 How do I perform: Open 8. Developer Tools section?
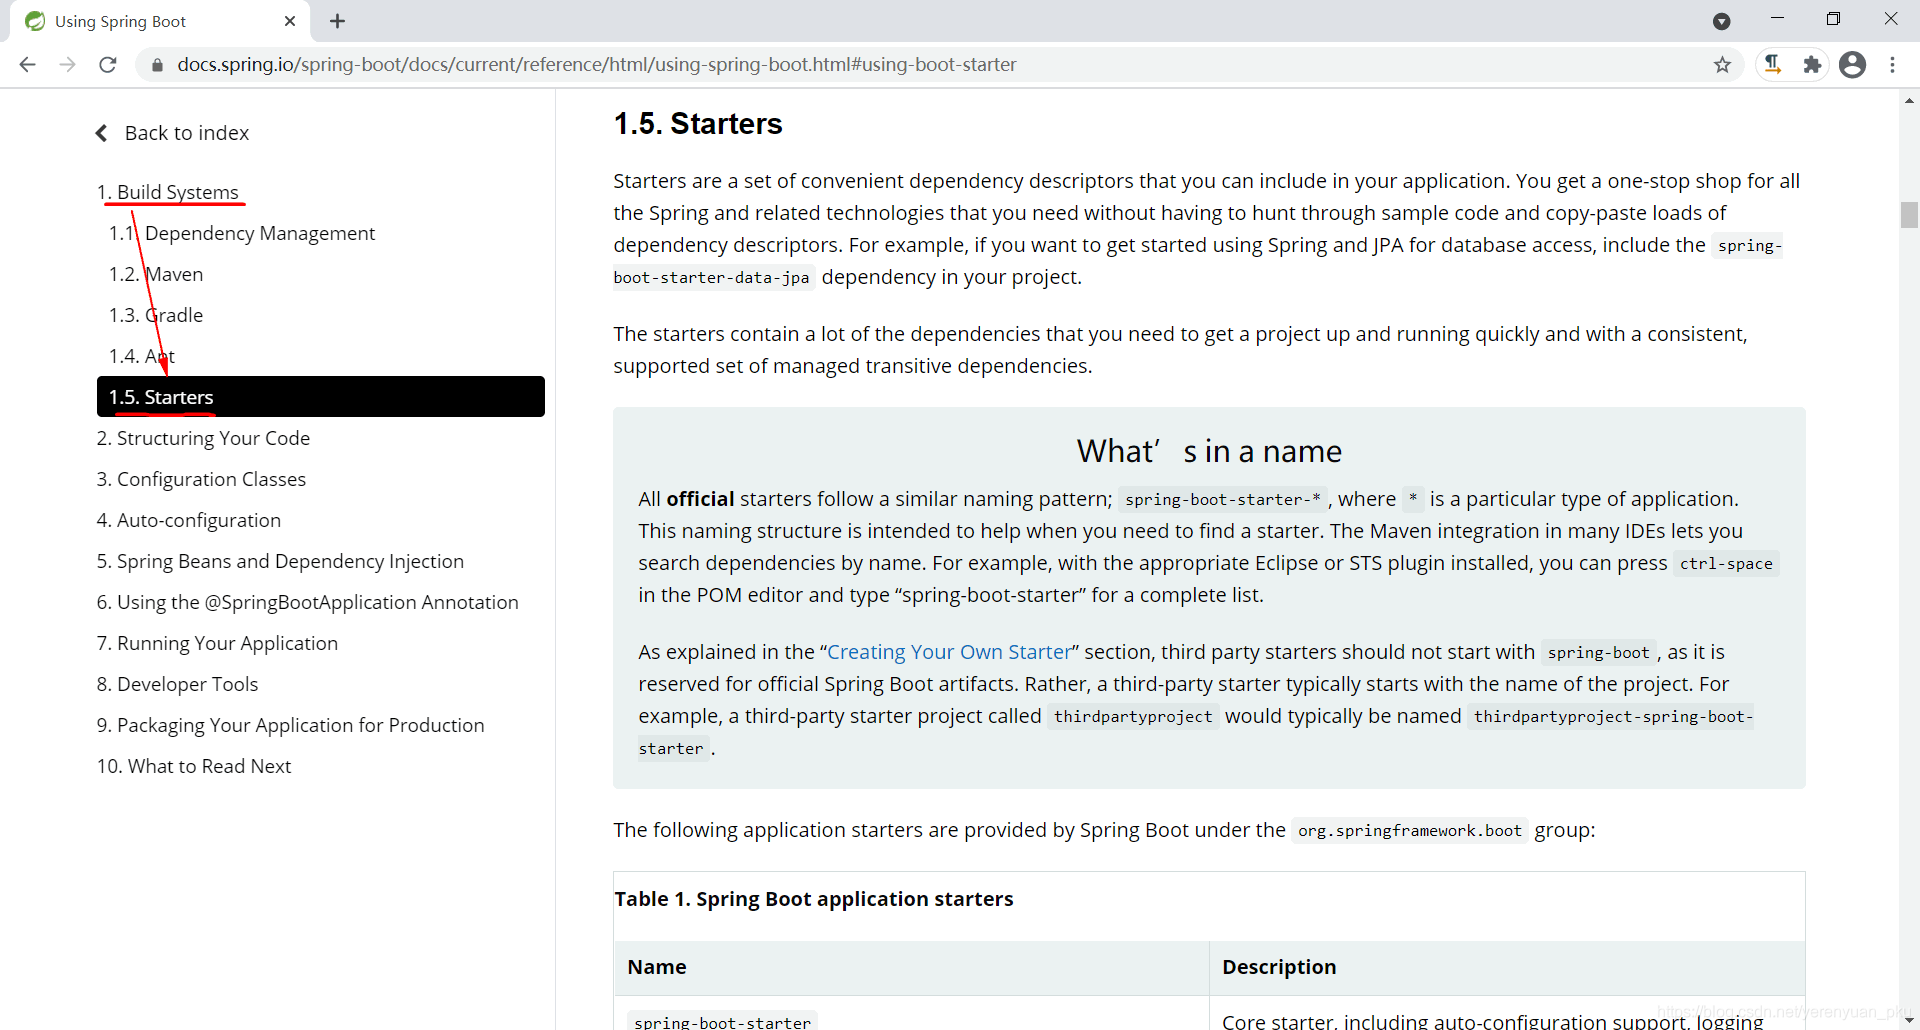(177, 684)
